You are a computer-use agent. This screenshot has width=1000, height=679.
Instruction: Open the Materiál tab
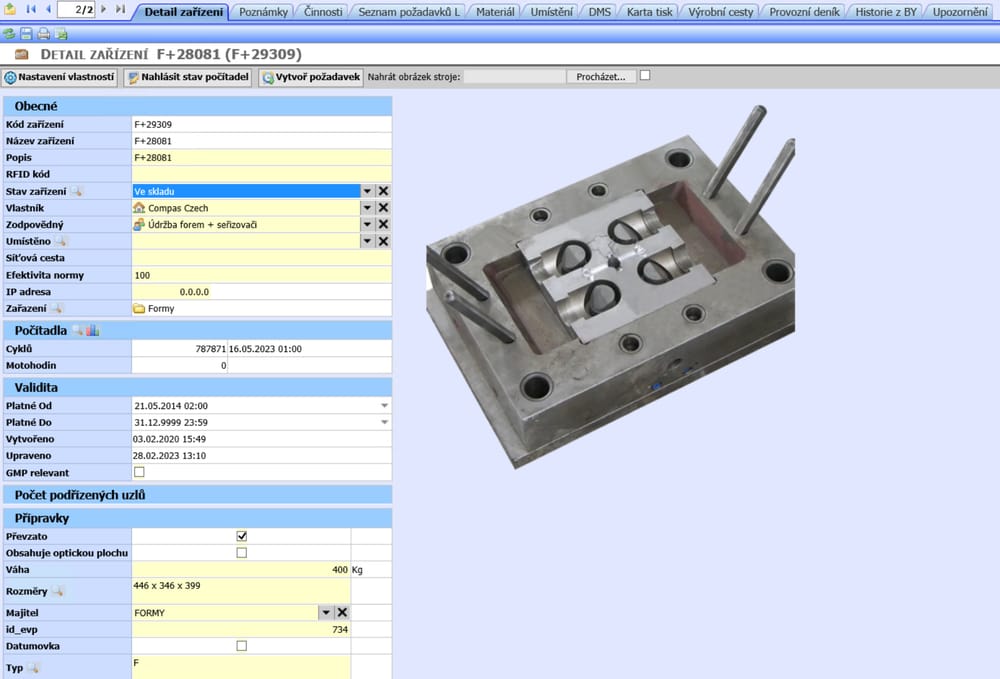coord(495,11)
